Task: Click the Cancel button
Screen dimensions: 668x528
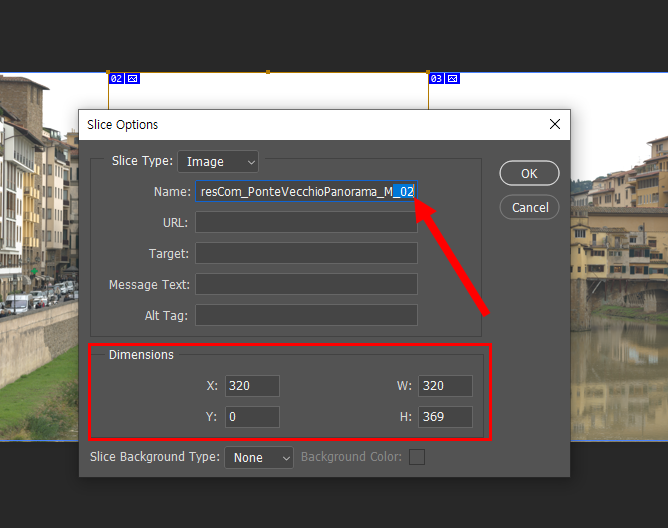Action: coord(529,208)
